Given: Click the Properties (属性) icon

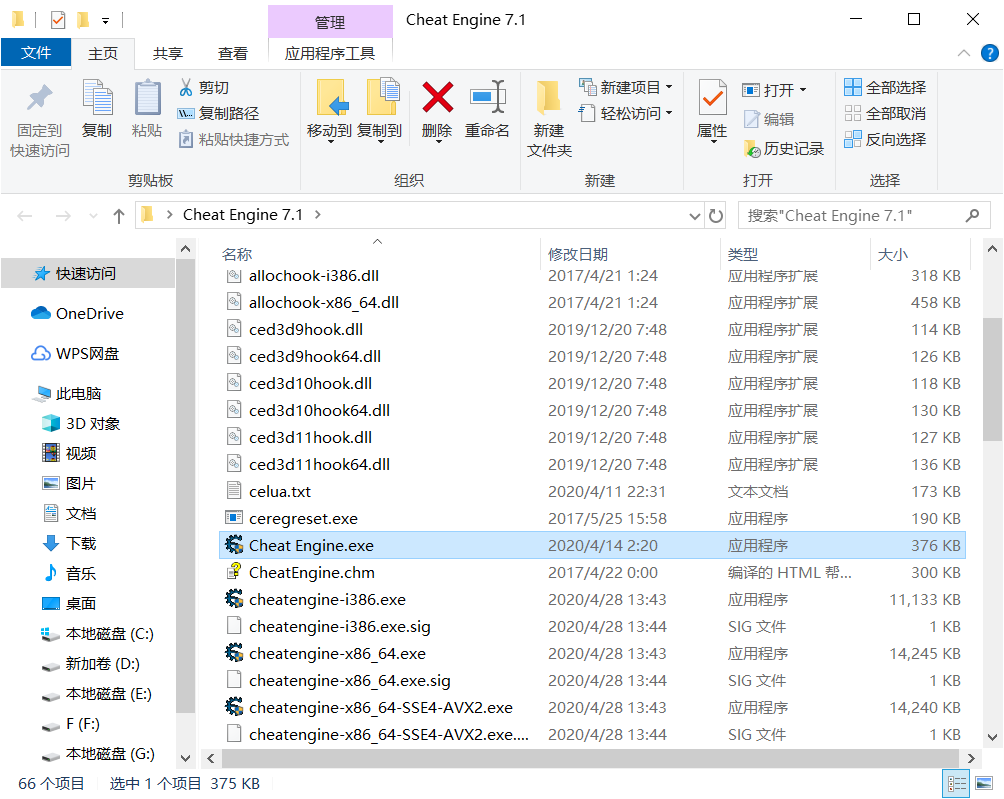Looking at the screenshot, I should (712, 99).
